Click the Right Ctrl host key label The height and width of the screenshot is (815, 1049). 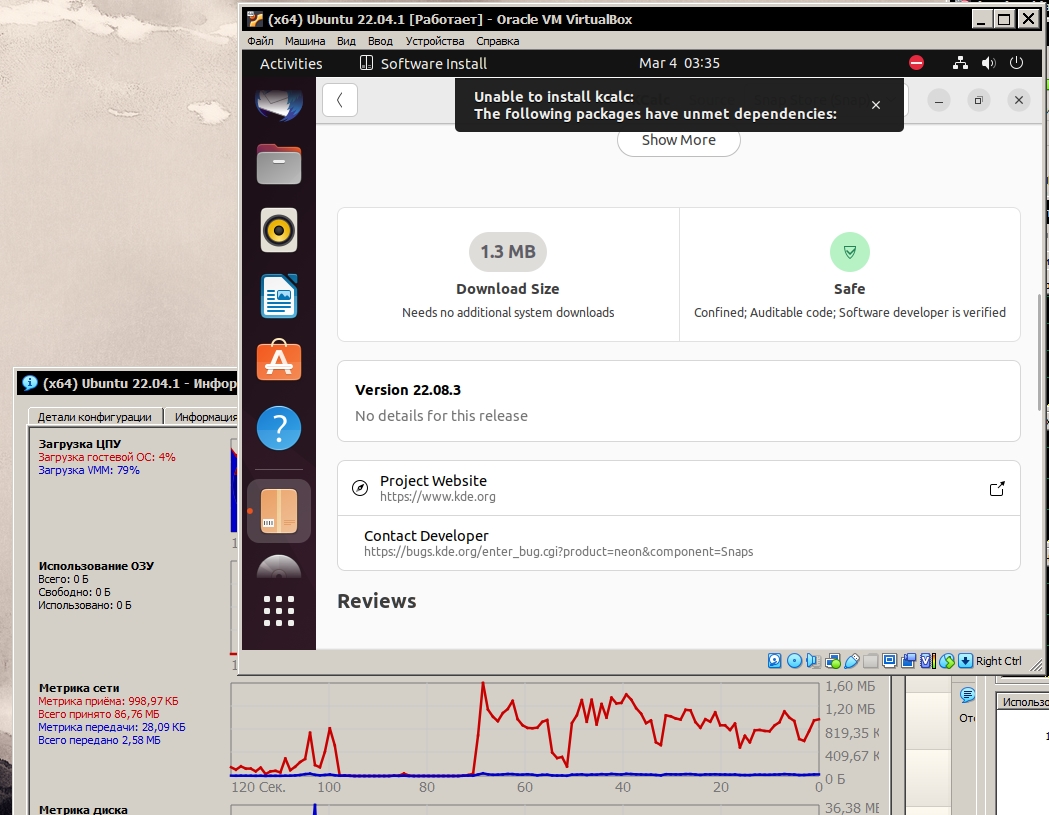point(998,661)
